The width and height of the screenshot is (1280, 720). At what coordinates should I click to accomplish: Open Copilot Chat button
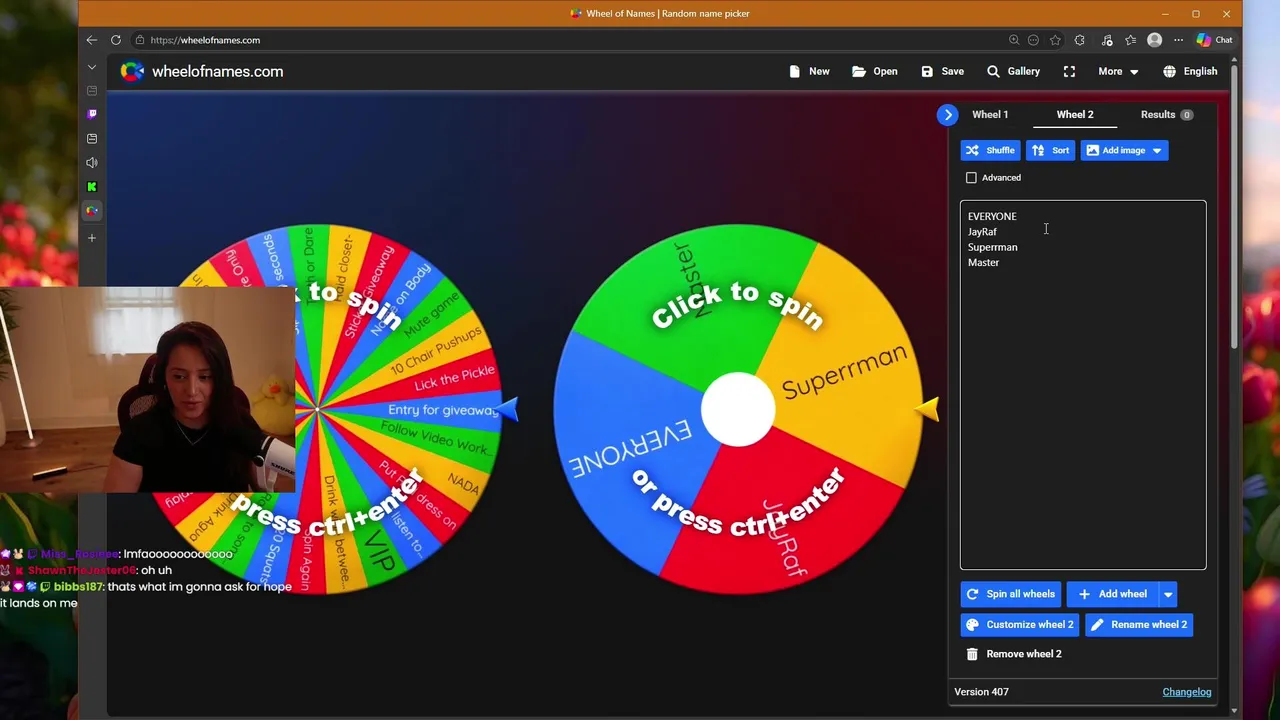[x=1214, y=40]
